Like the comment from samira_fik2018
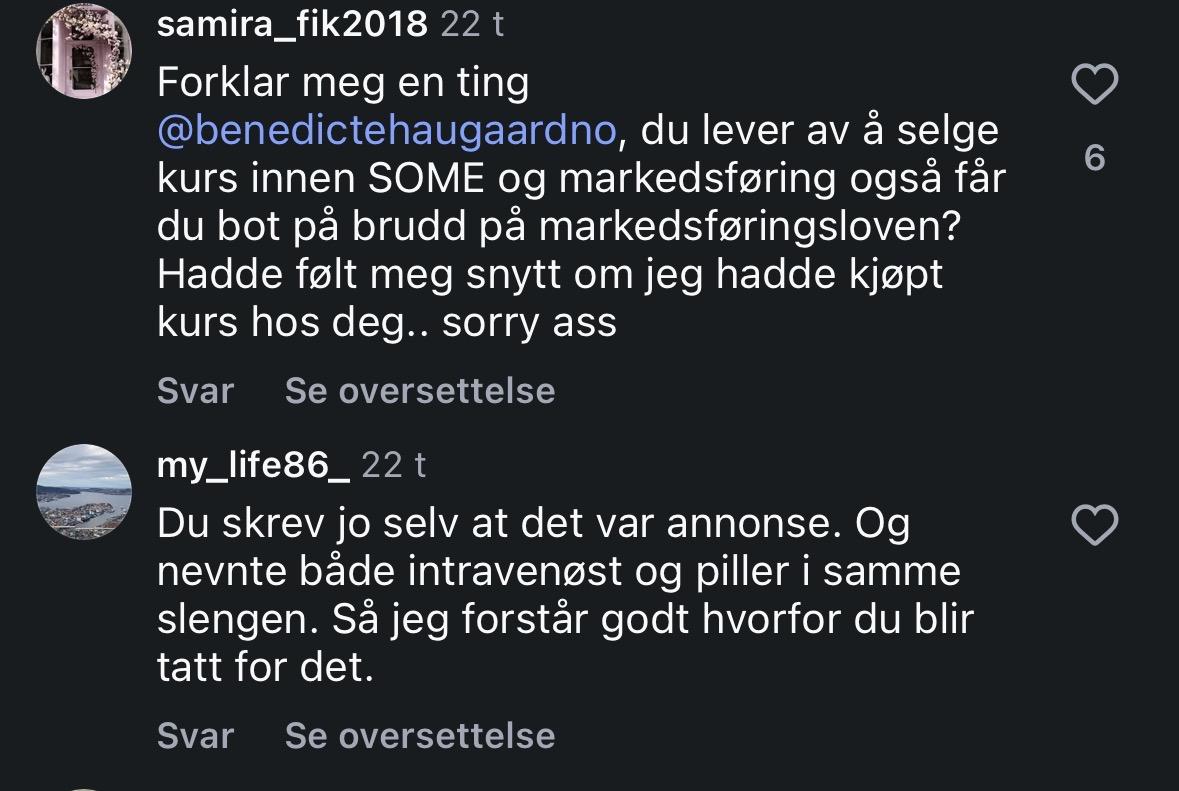1179x791 pixels. click(x=1094, y=86)
